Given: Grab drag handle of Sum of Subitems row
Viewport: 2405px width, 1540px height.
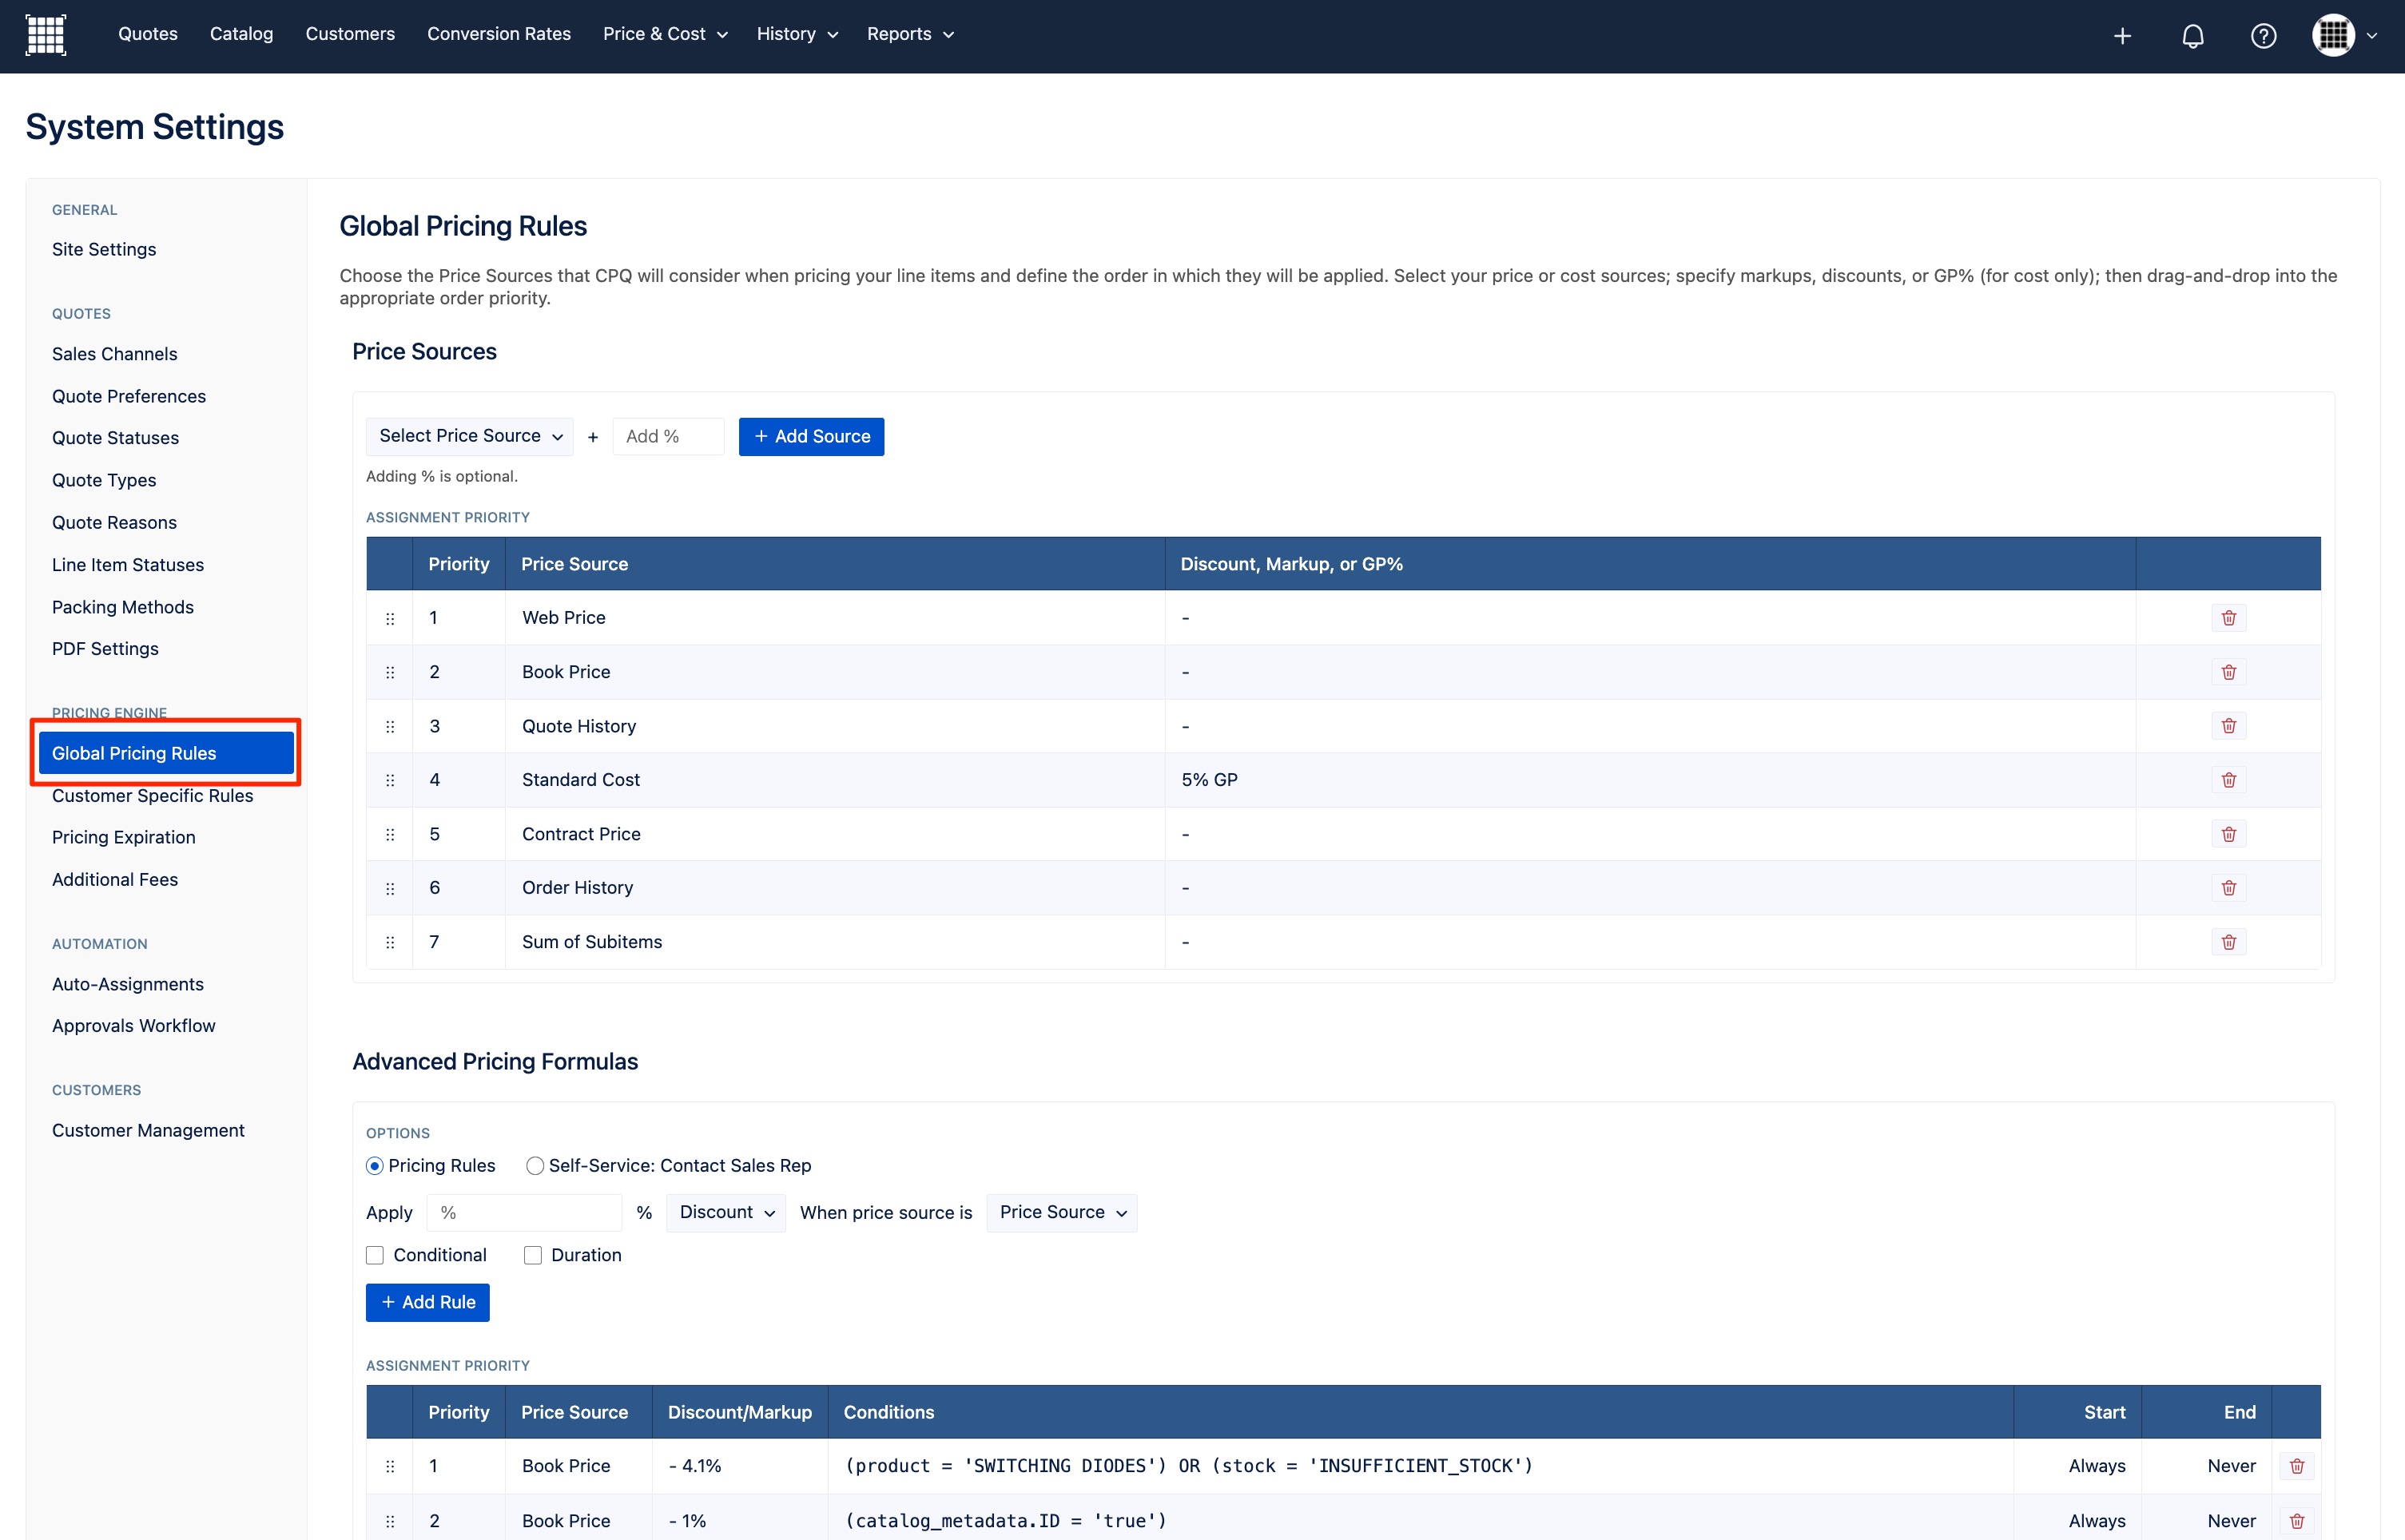Looking at the screenshot, I should pos(390,942).
